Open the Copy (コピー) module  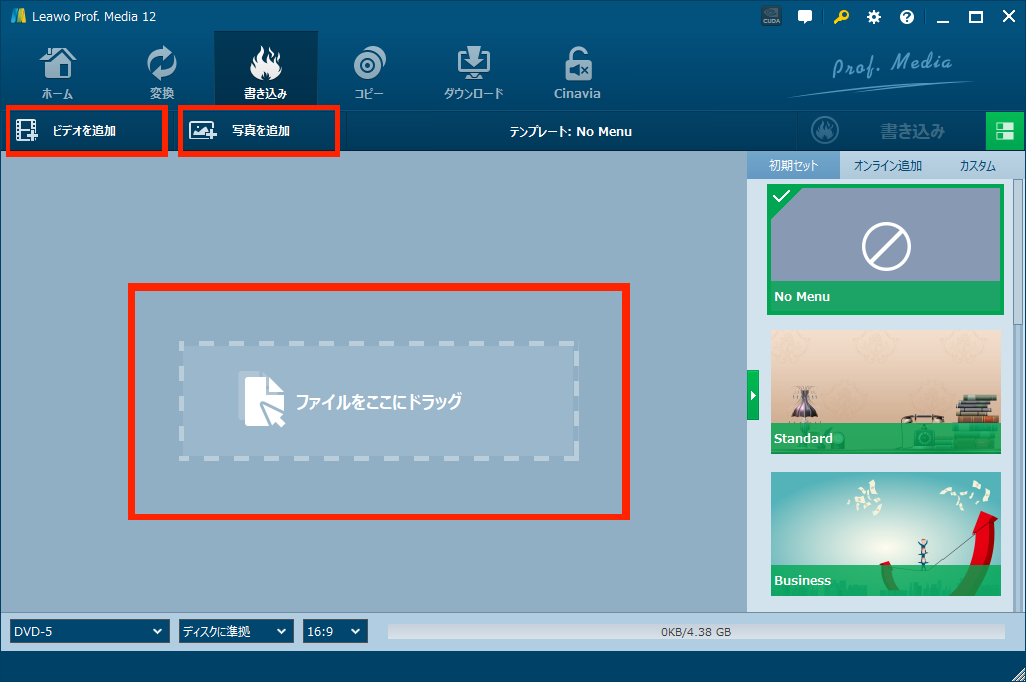[369, 71]
